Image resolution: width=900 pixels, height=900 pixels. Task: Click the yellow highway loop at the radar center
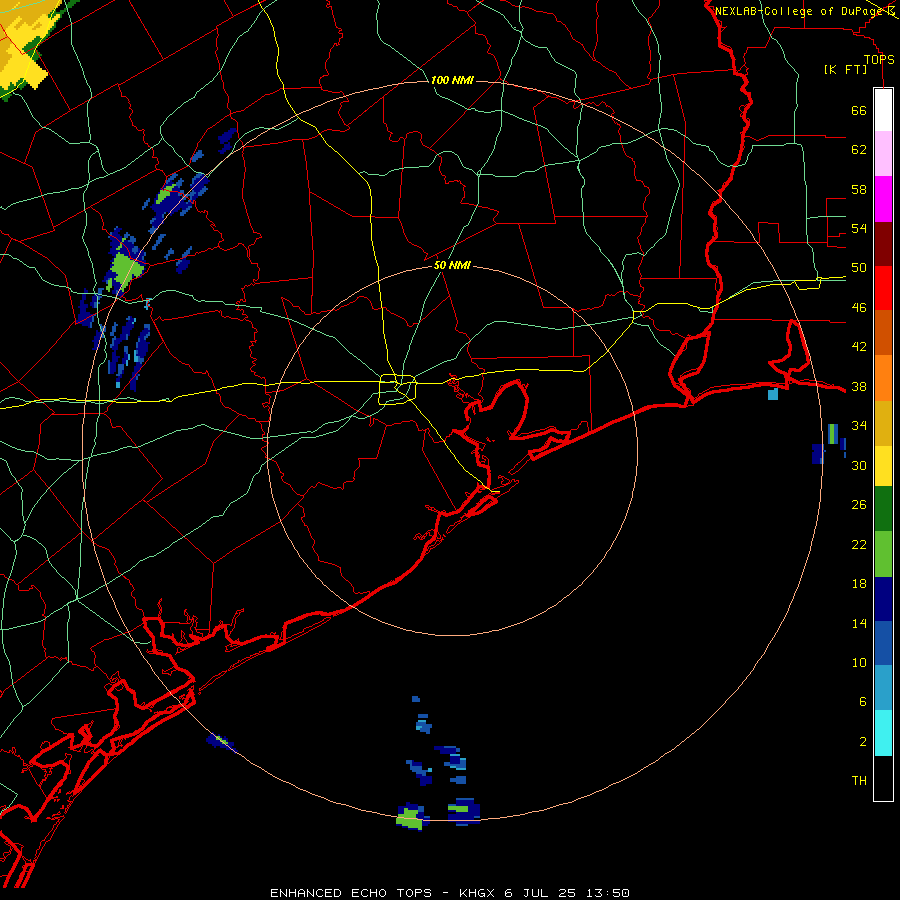[398, 389]
